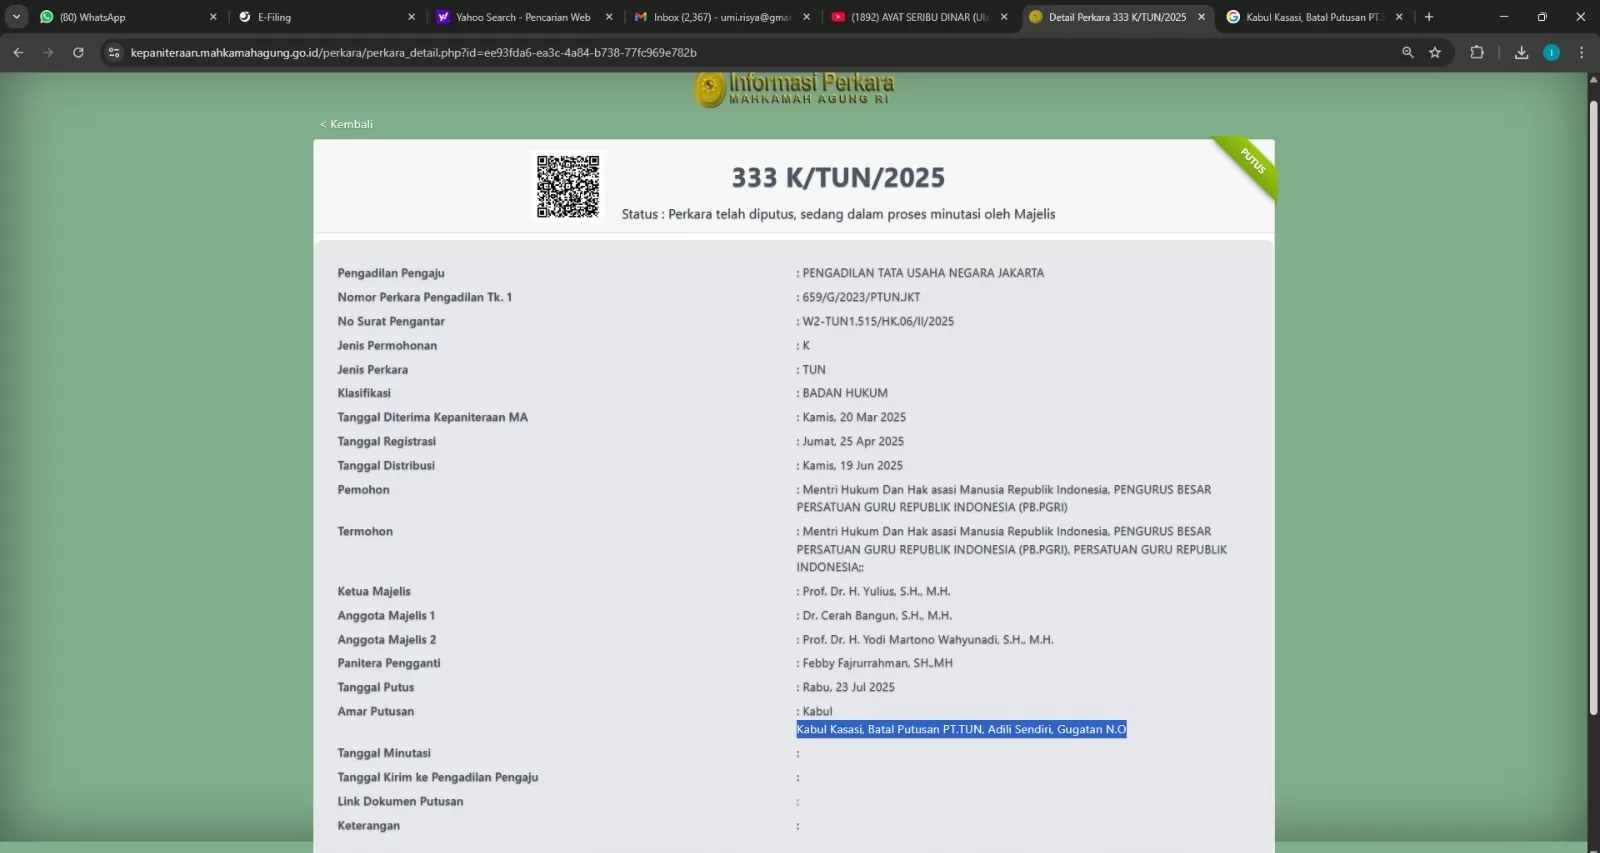Open the Chrome three-dot menu
This screenshot has height=853, width=1600.
coord(1581,53)
